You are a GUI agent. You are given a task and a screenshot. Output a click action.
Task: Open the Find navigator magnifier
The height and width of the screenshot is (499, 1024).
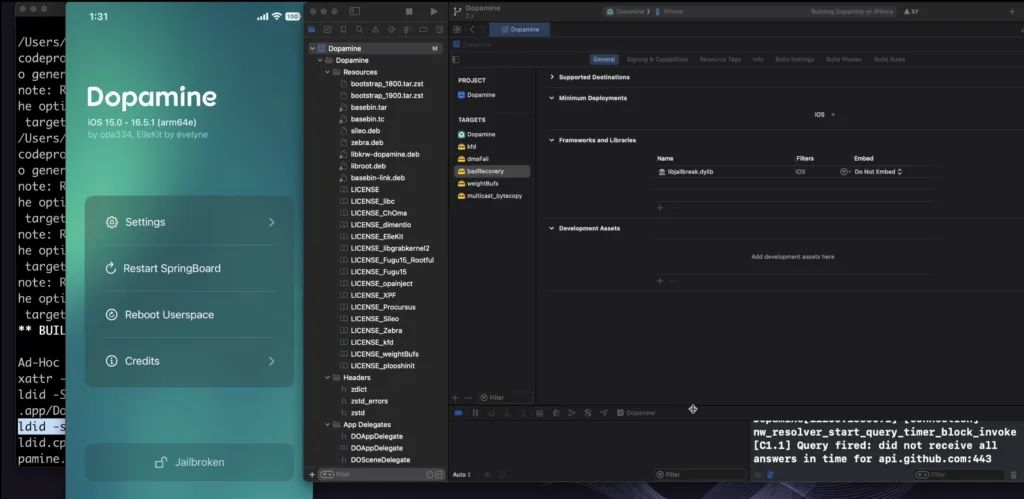[x=359, y=29]
